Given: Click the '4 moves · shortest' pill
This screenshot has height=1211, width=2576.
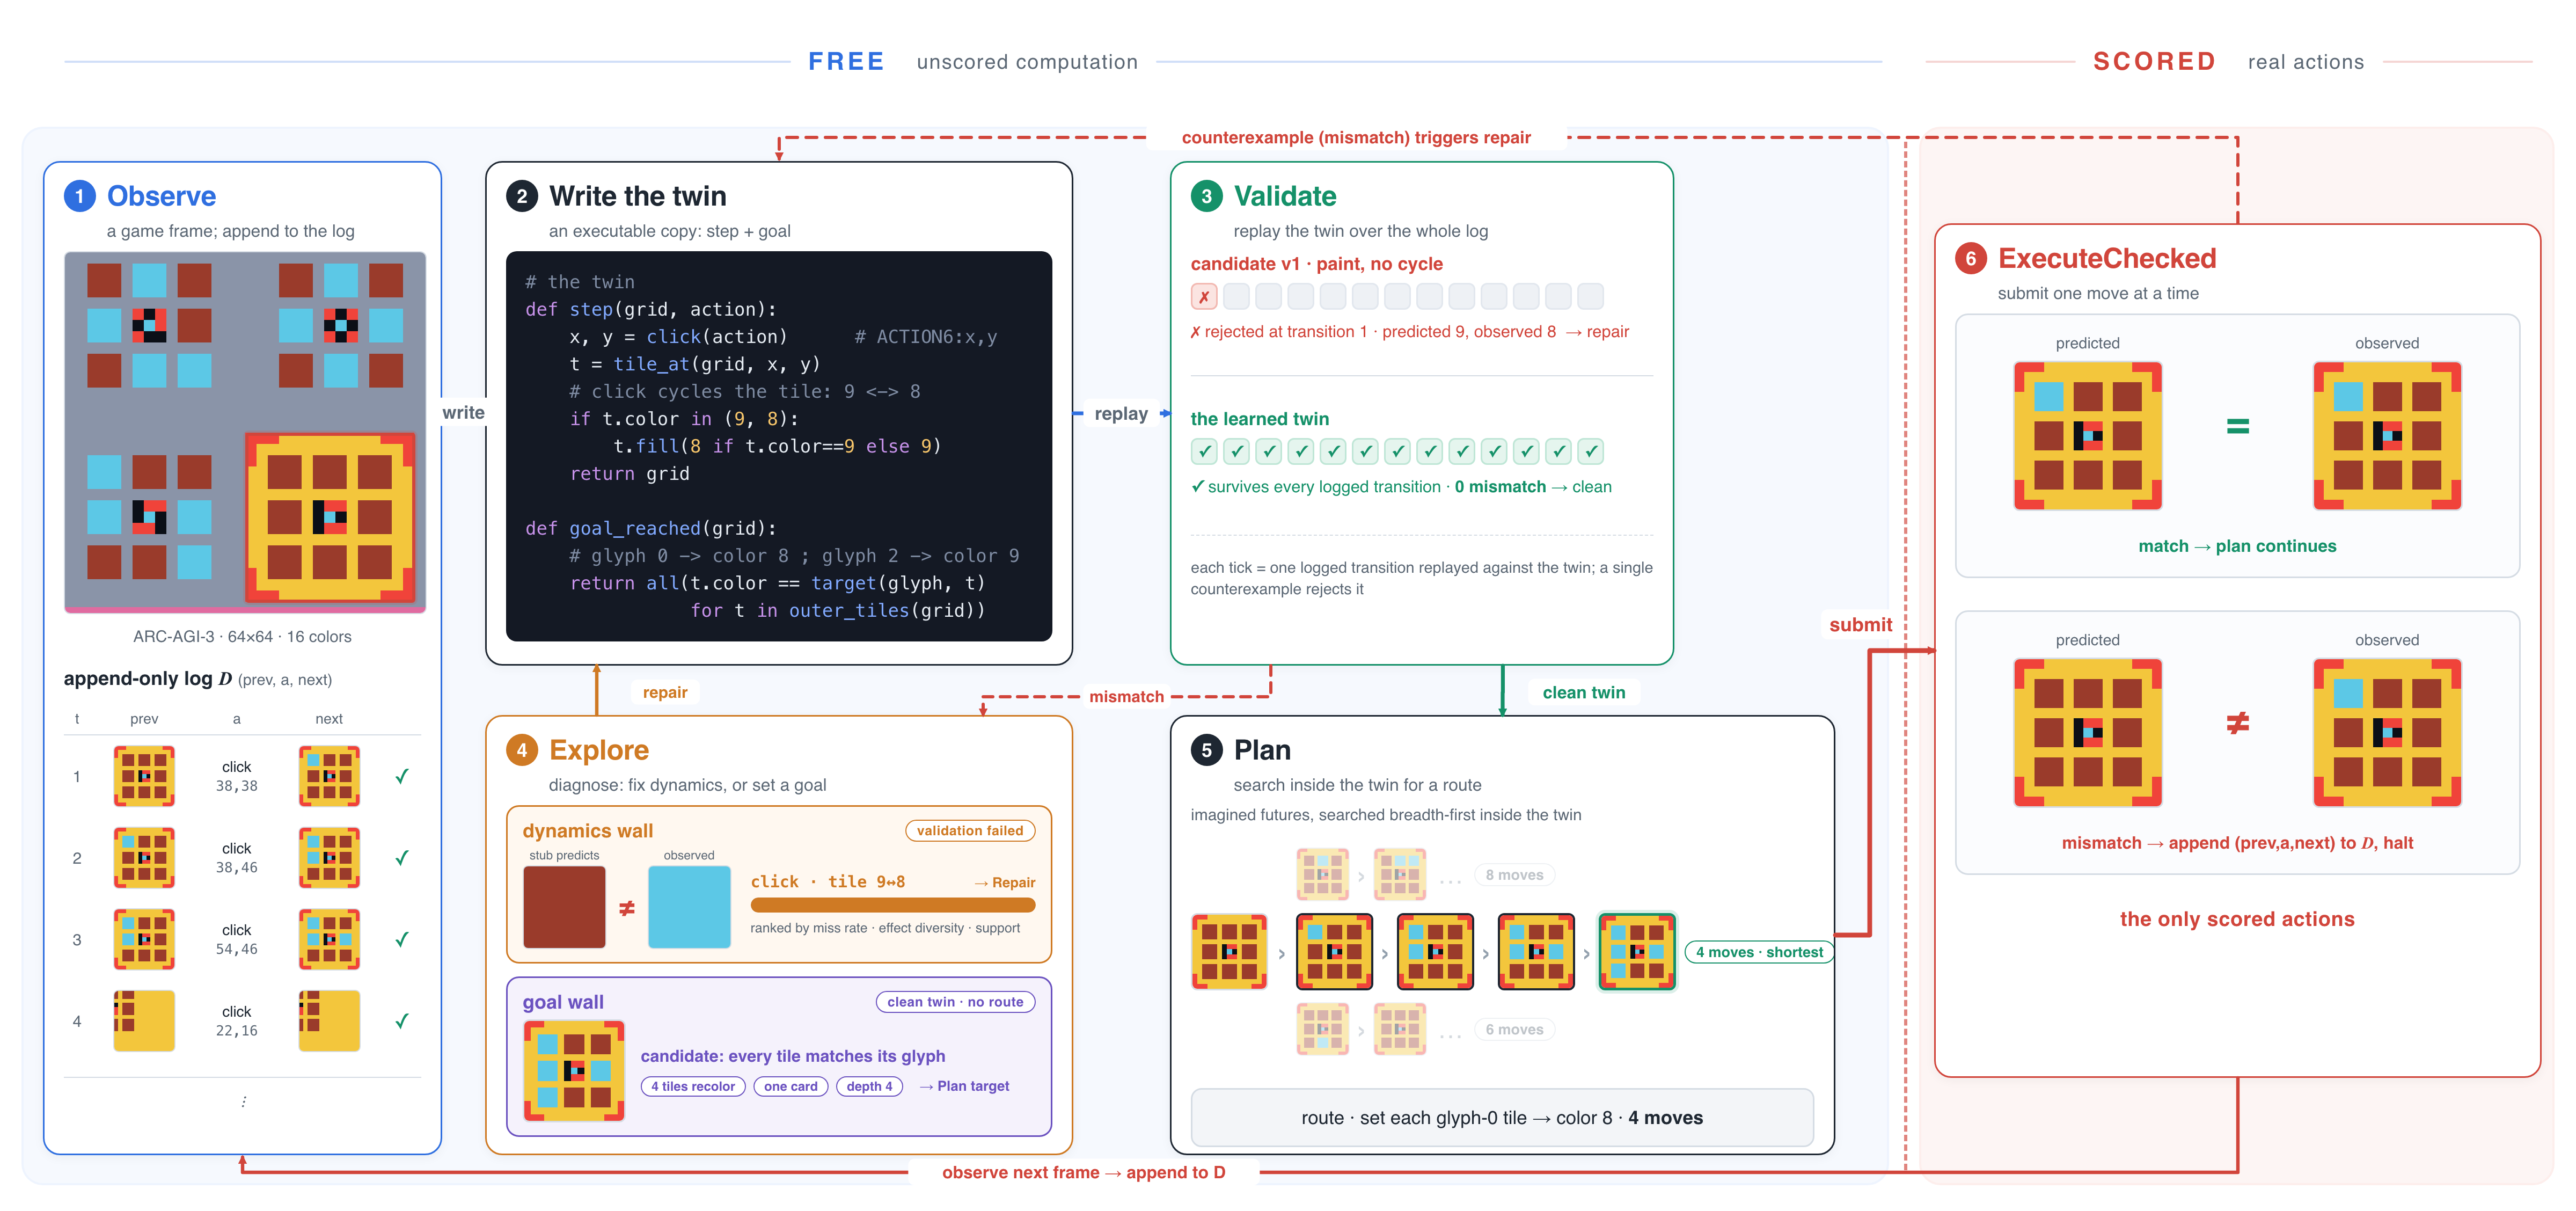Looking at the screenshot, I should [x=1759, y=952].
